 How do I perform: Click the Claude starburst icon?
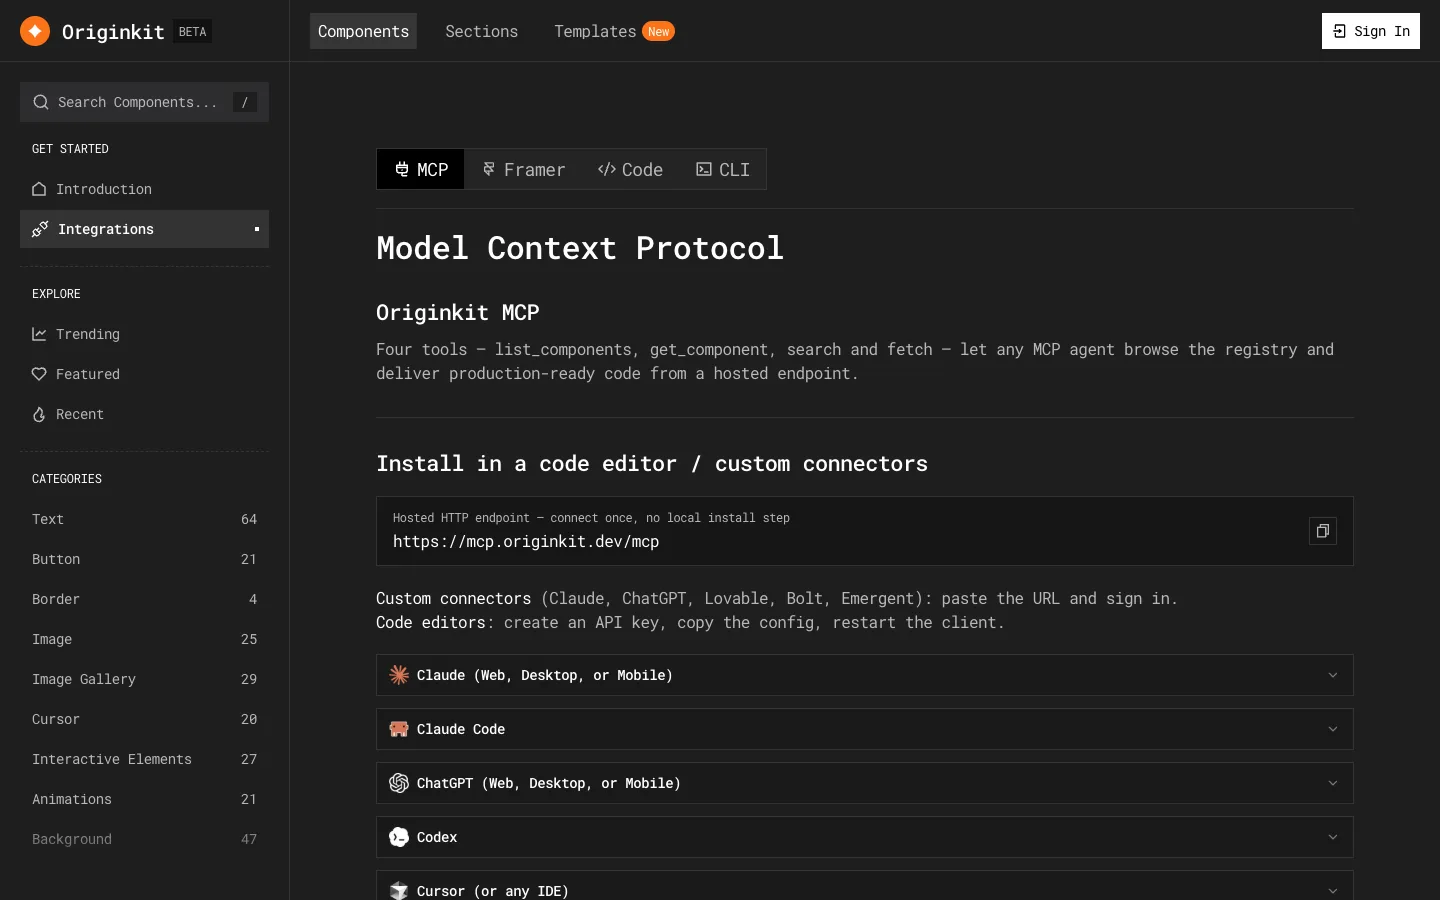[x=399, y=675]
